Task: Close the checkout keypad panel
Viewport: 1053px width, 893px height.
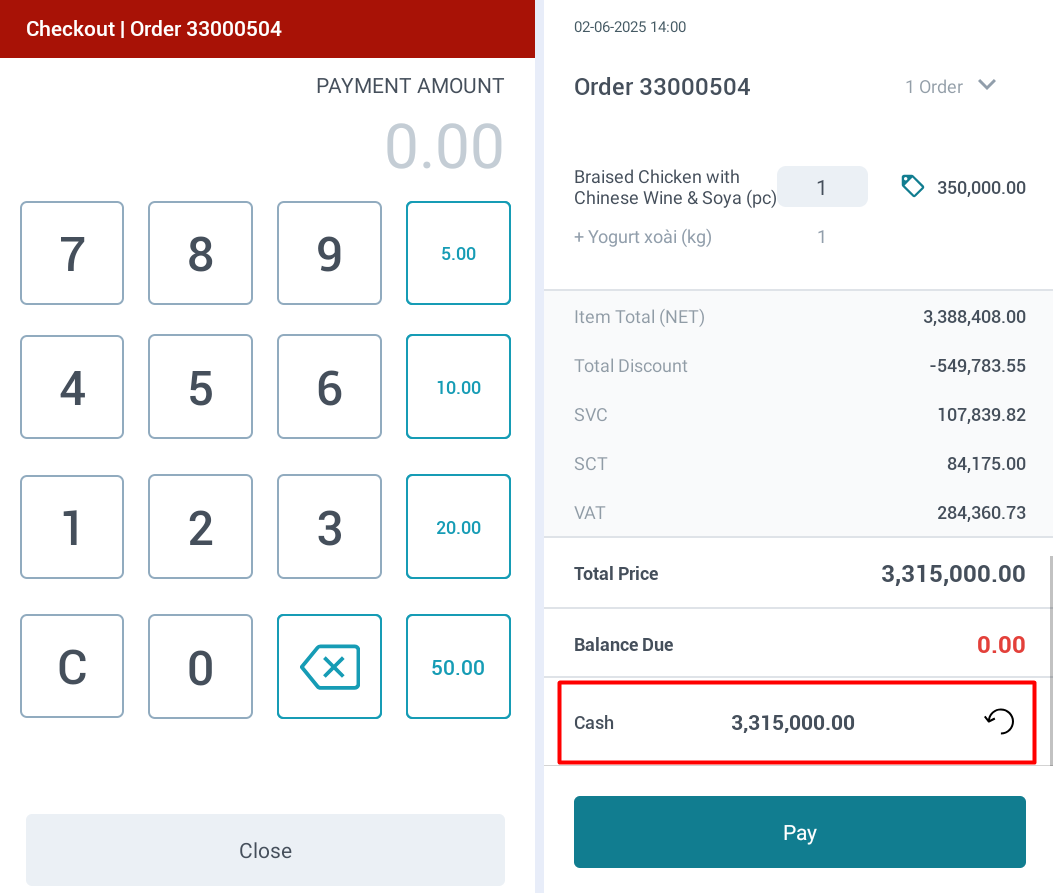Action: coord(265,850)
